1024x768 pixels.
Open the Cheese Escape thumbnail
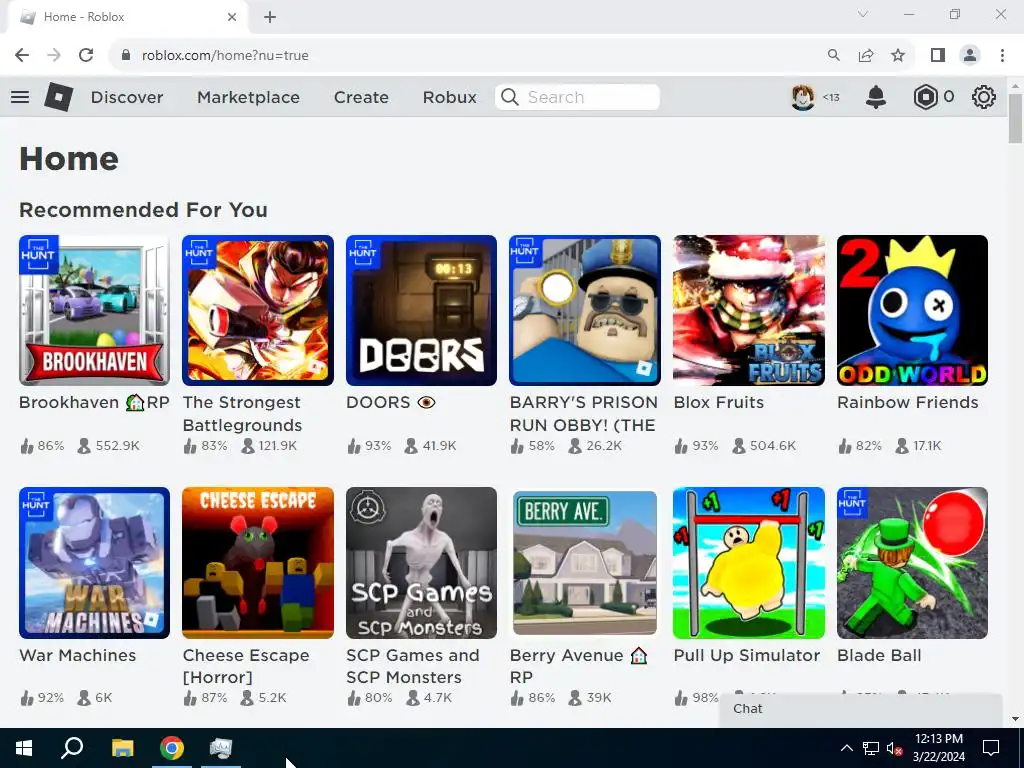point(258,563)
